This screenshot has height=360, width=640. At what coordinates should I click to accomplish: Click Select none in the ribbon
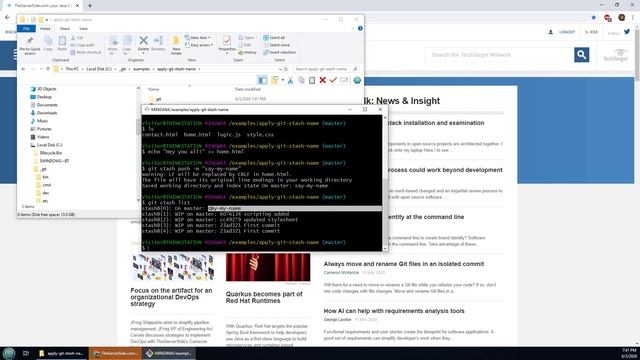coord(277,45)
